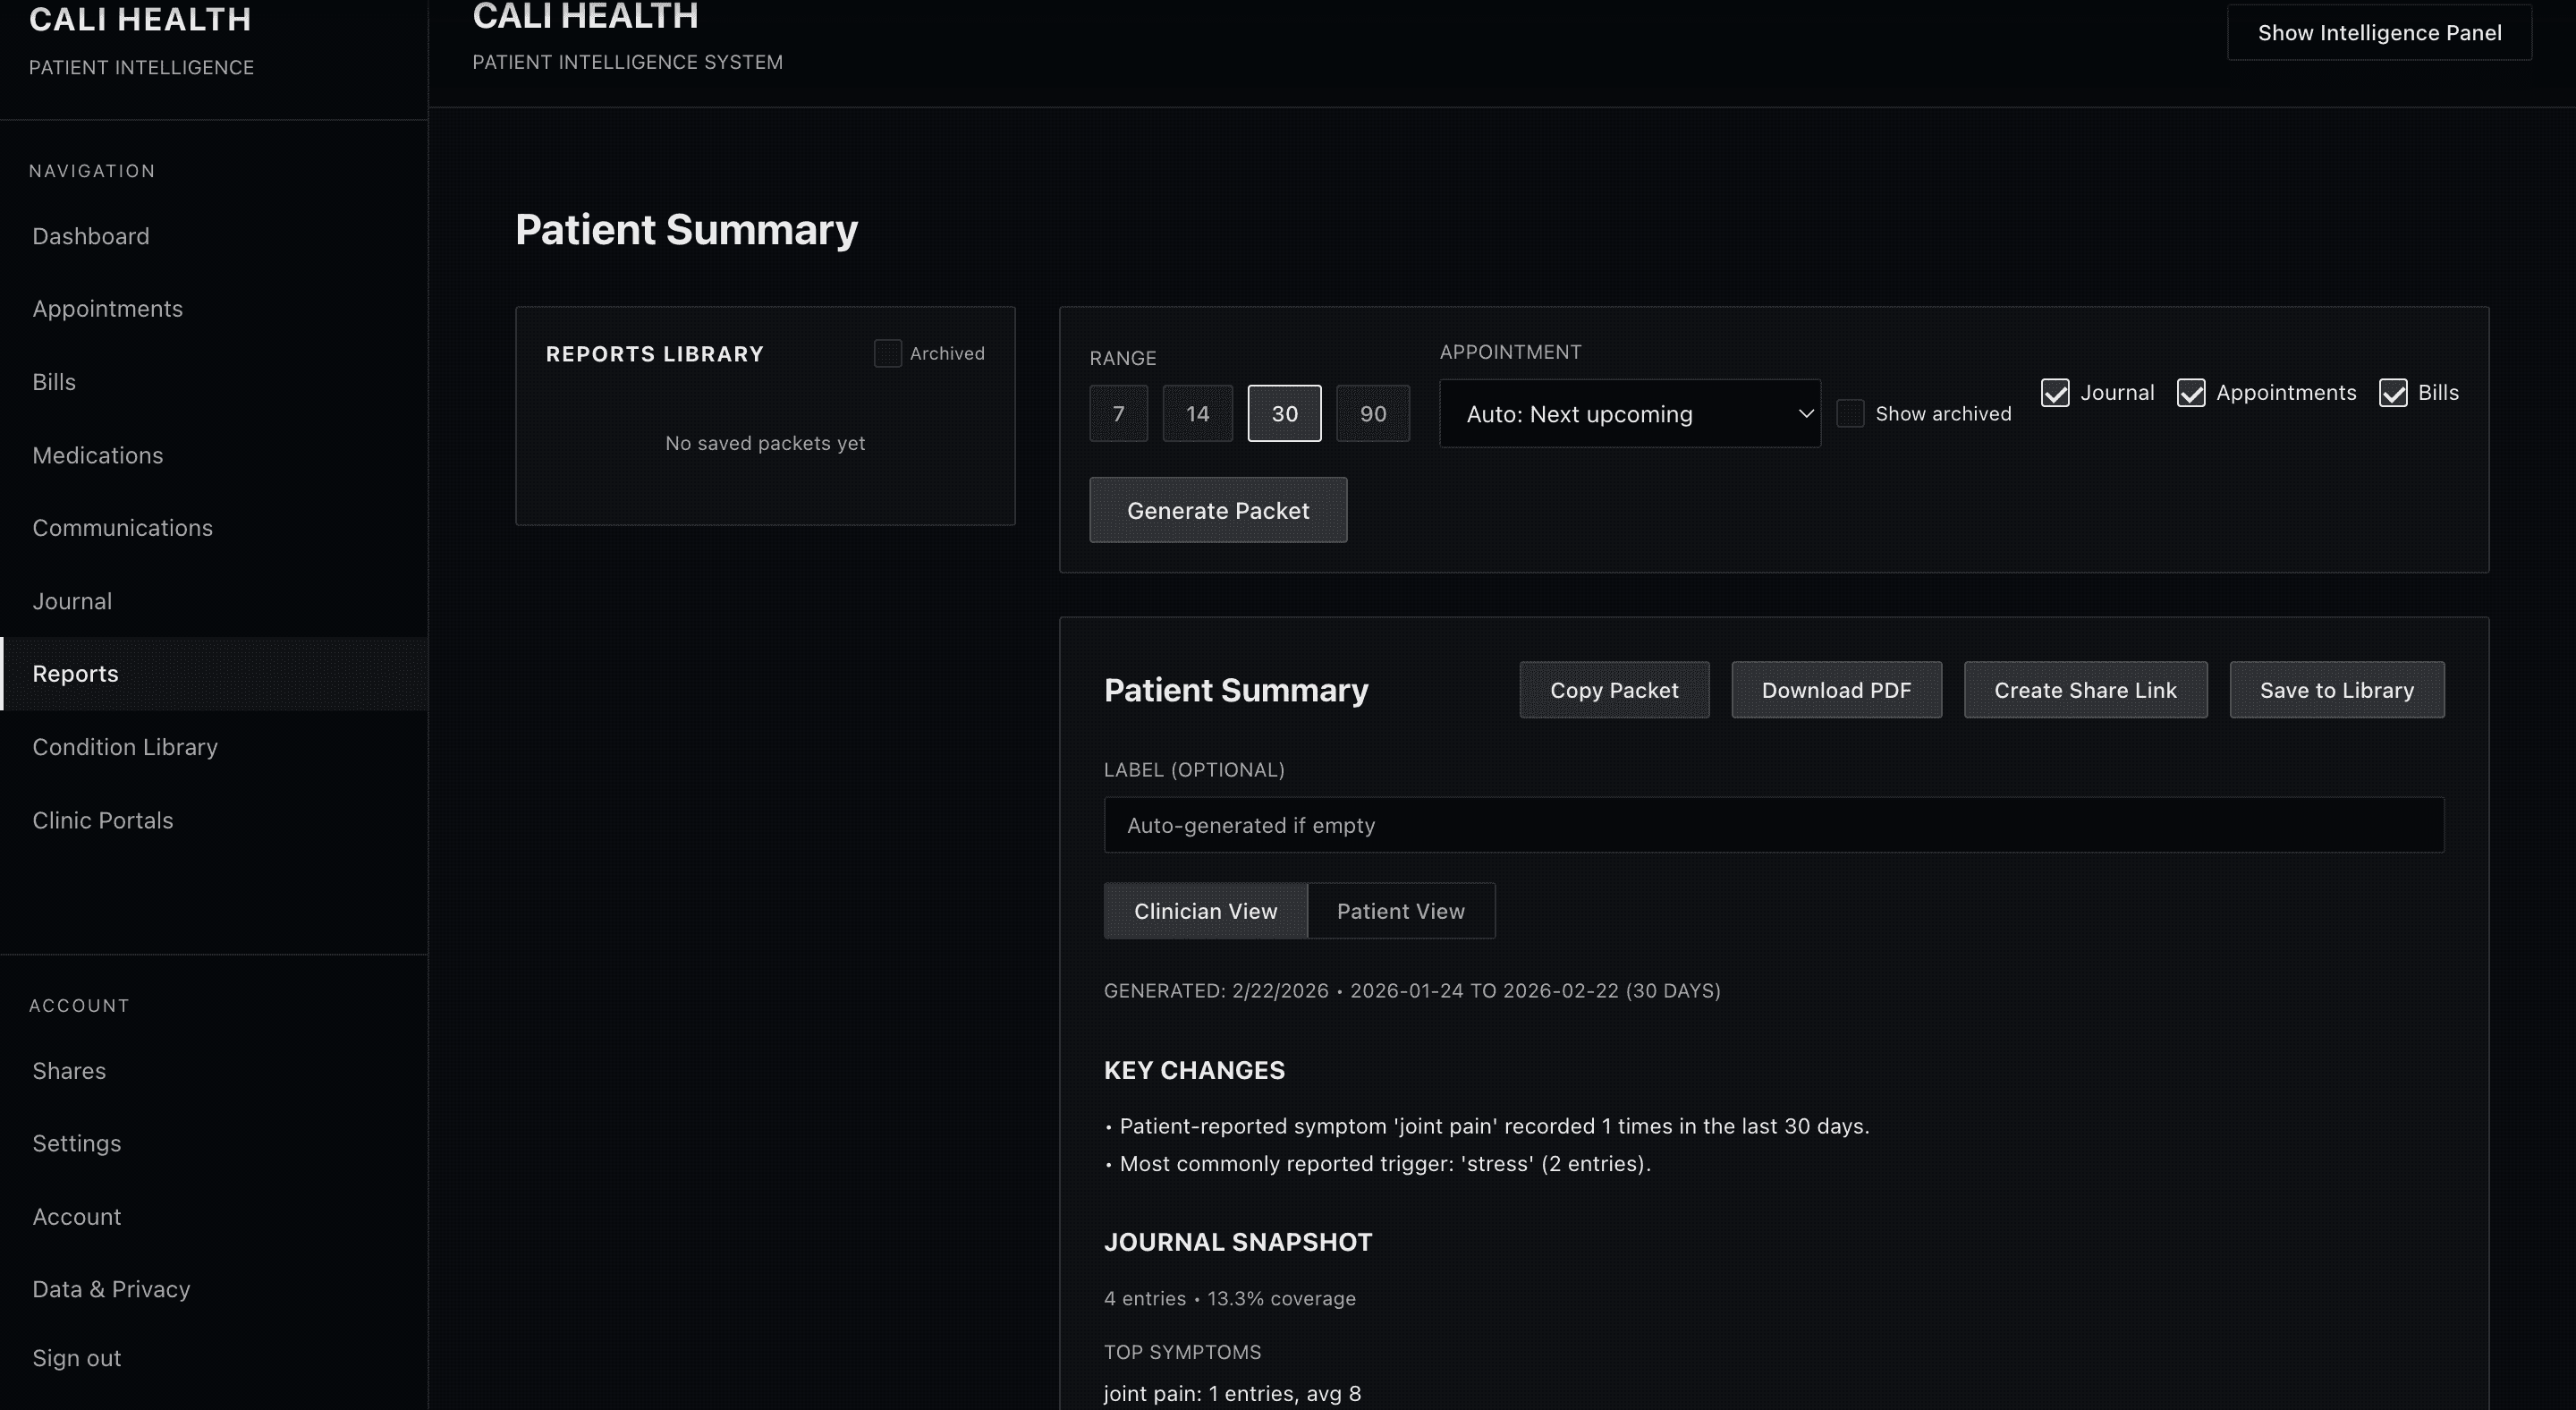2576x1410 pixels.
Task: Select the 90 day range
Action: tap(1372, 413)
